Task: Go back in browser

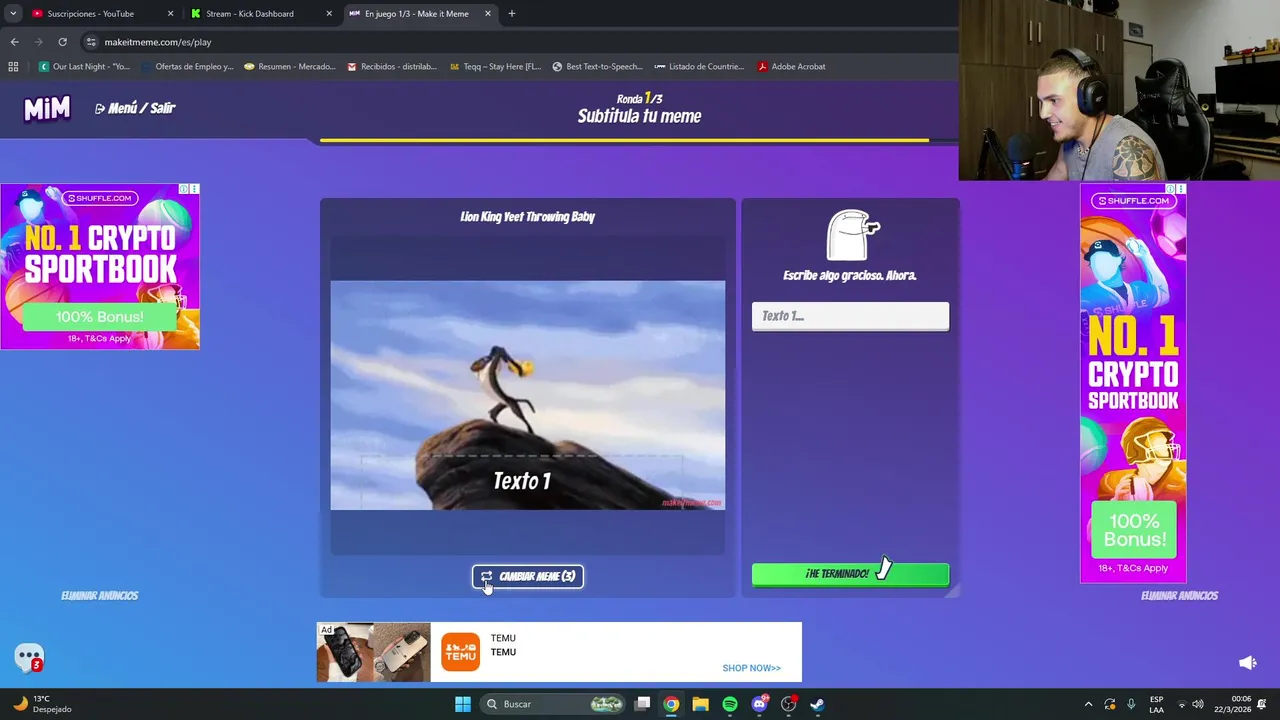Action: [14, 42]
